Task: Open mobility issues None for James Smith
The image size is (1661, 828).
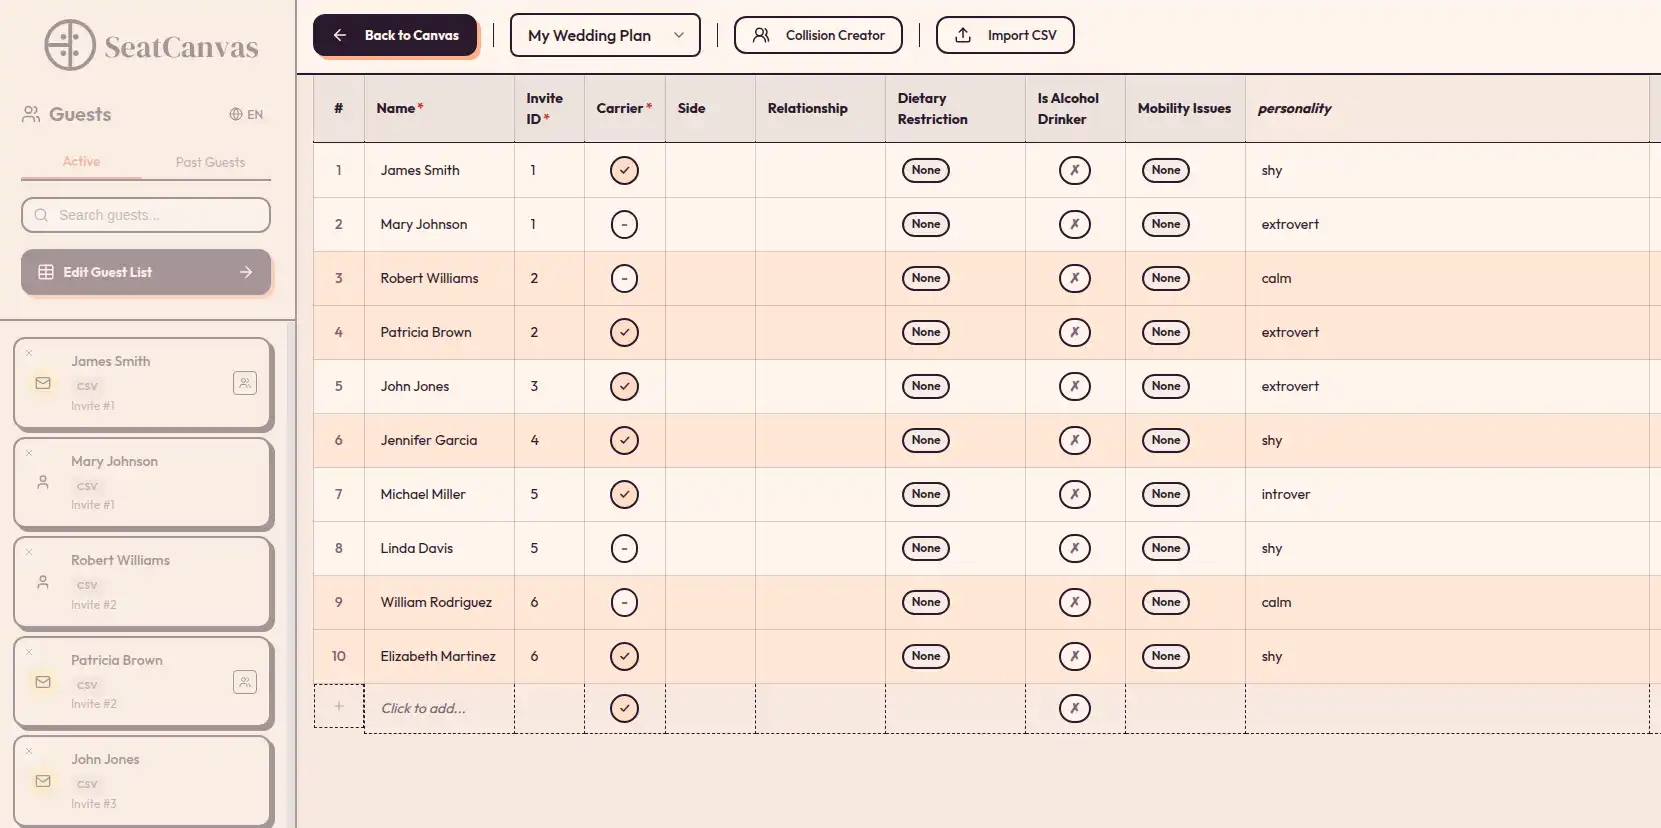Action: (x=1166, y=170)
